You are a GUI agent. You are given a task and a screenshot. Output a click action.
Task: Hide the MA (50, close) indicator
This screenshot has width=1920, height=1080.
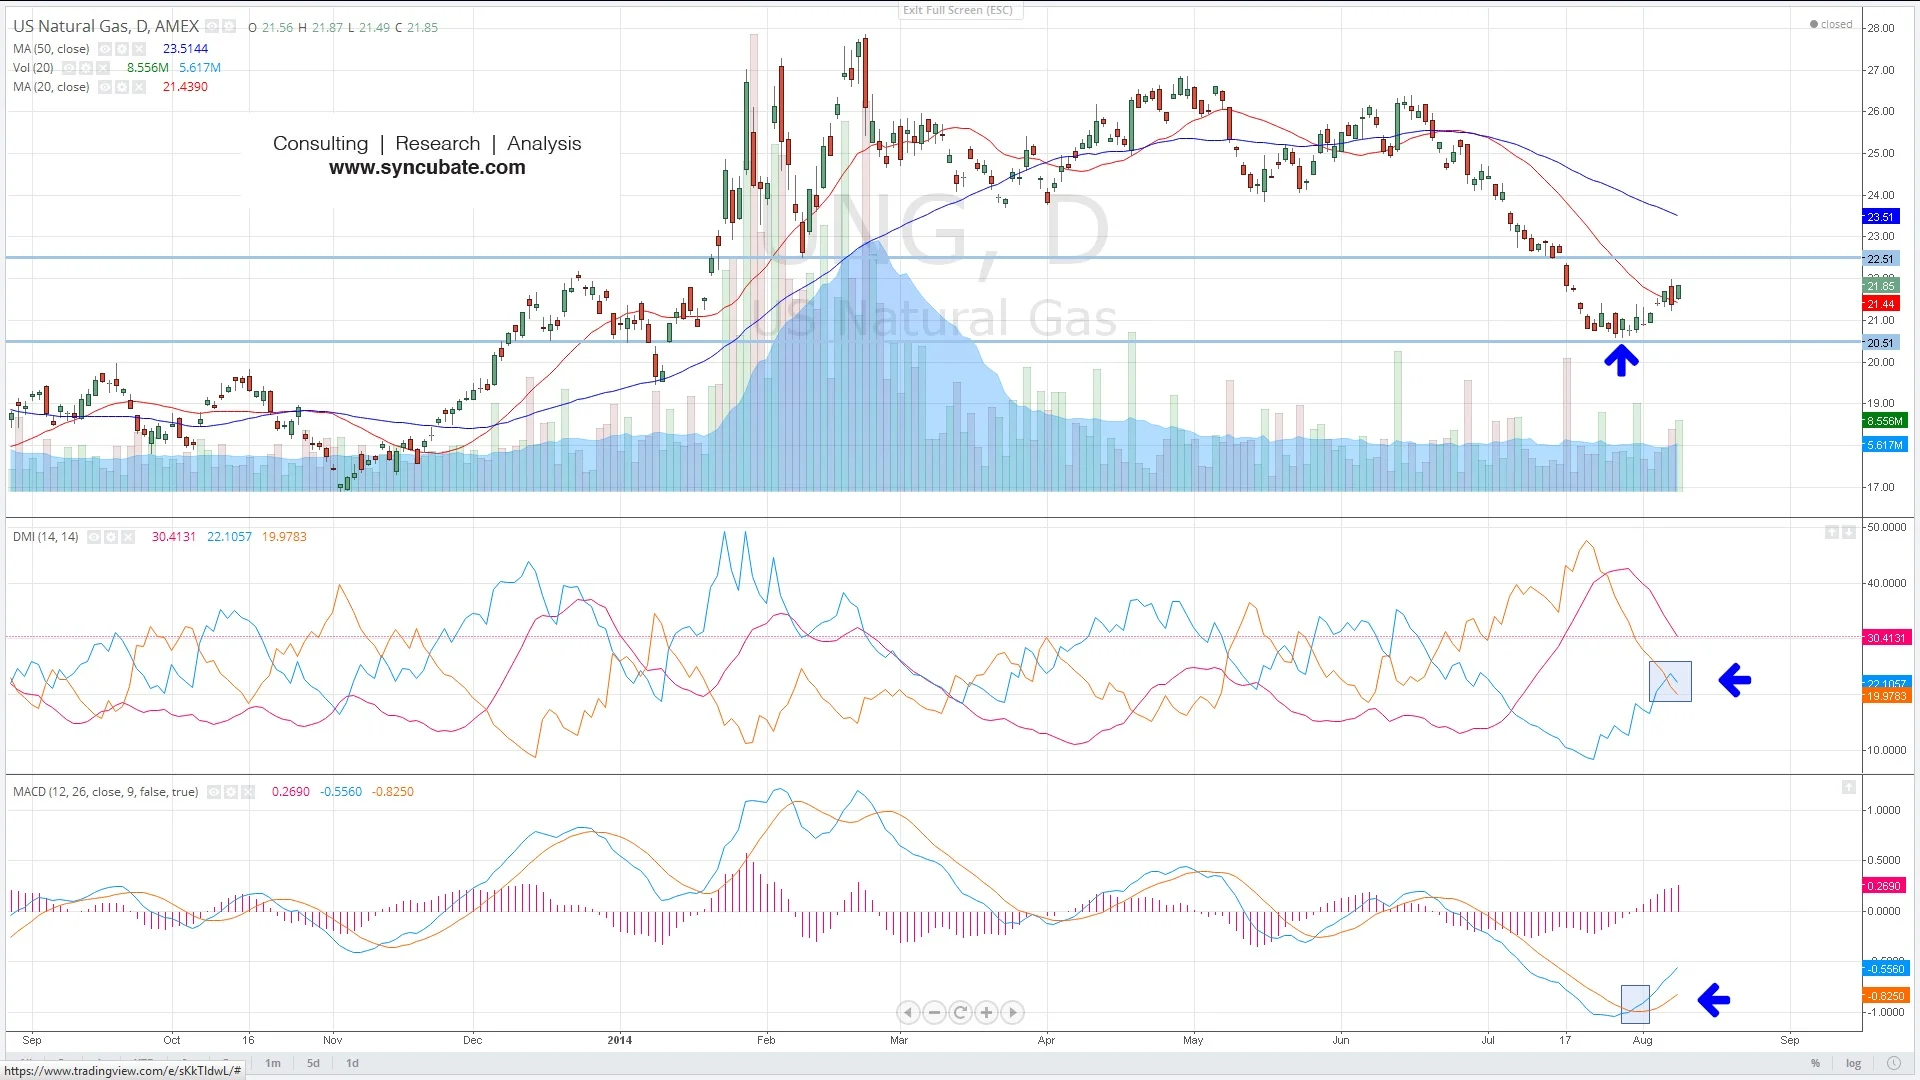tap(105, 49)
